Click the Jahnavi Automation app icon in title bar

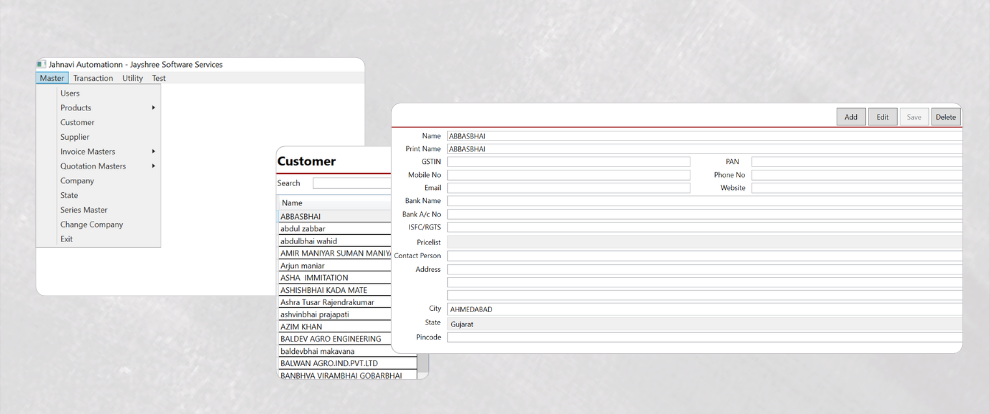[x=42, y=65]
